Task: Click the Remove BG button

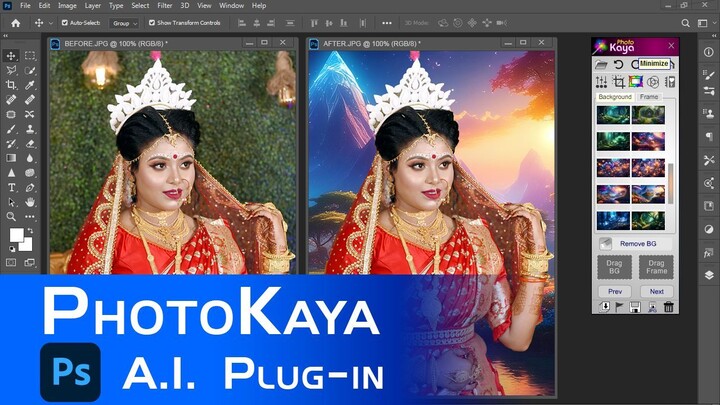Action: coord(635,243)
